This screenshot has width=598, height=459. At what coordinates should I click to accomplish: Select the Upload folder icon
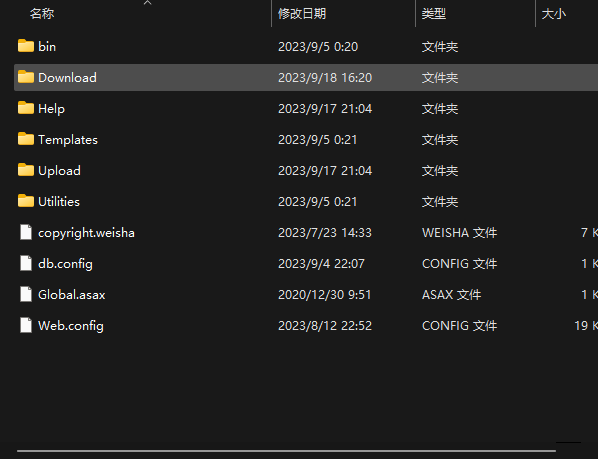[x=26, y=170]
